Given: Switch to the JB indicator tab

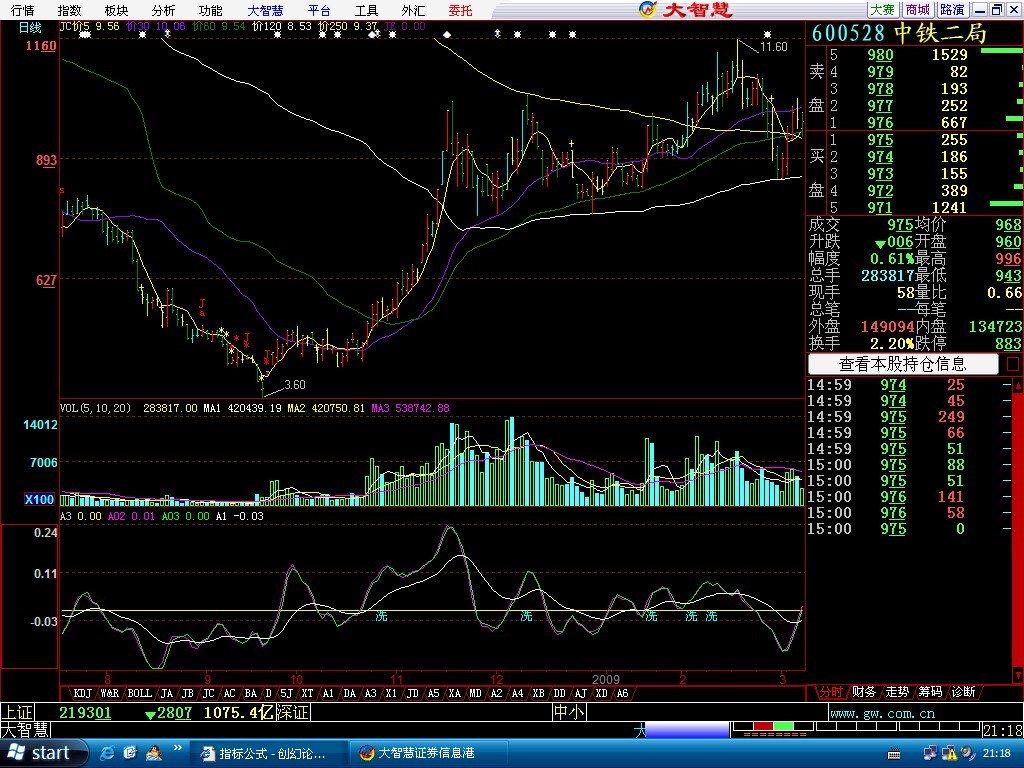Looking at the screenshot, I should tap(187, 693).
